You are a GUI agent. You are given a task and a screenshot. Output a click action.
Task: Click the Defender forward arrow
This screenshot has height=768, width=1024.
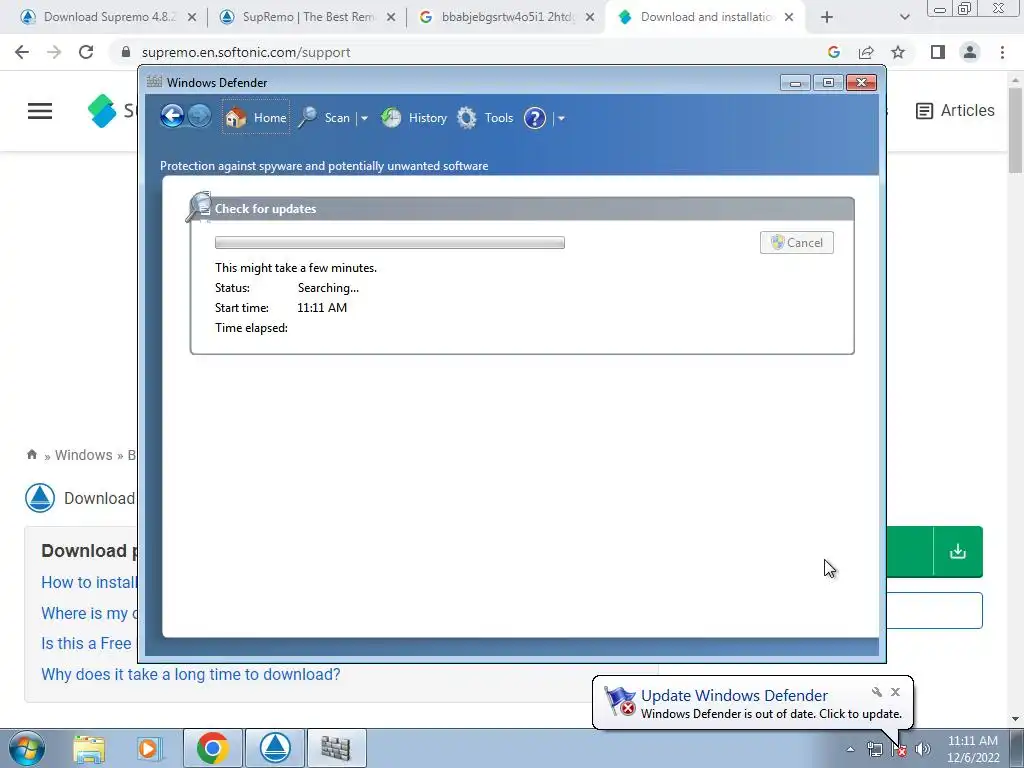(x=199, y=117)
